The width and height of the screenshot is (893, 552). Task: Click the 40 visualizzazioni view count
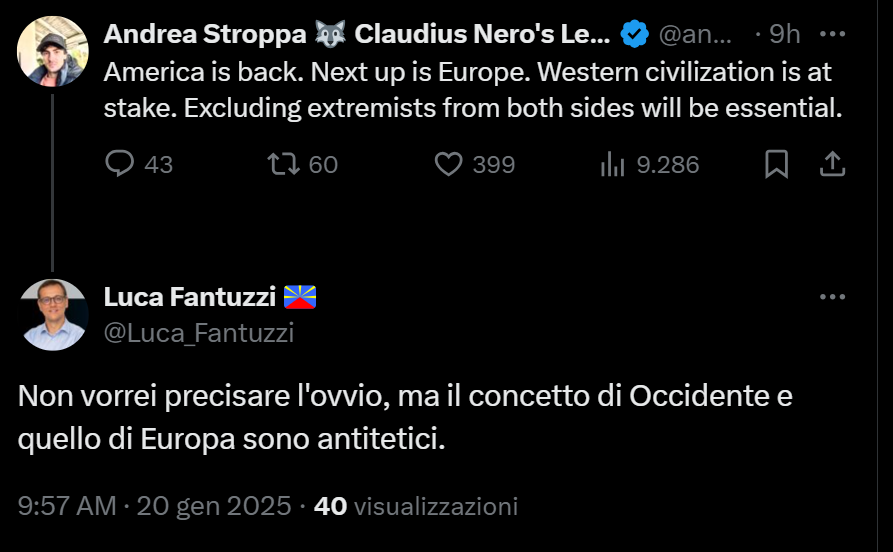click(x=416, y=506)
